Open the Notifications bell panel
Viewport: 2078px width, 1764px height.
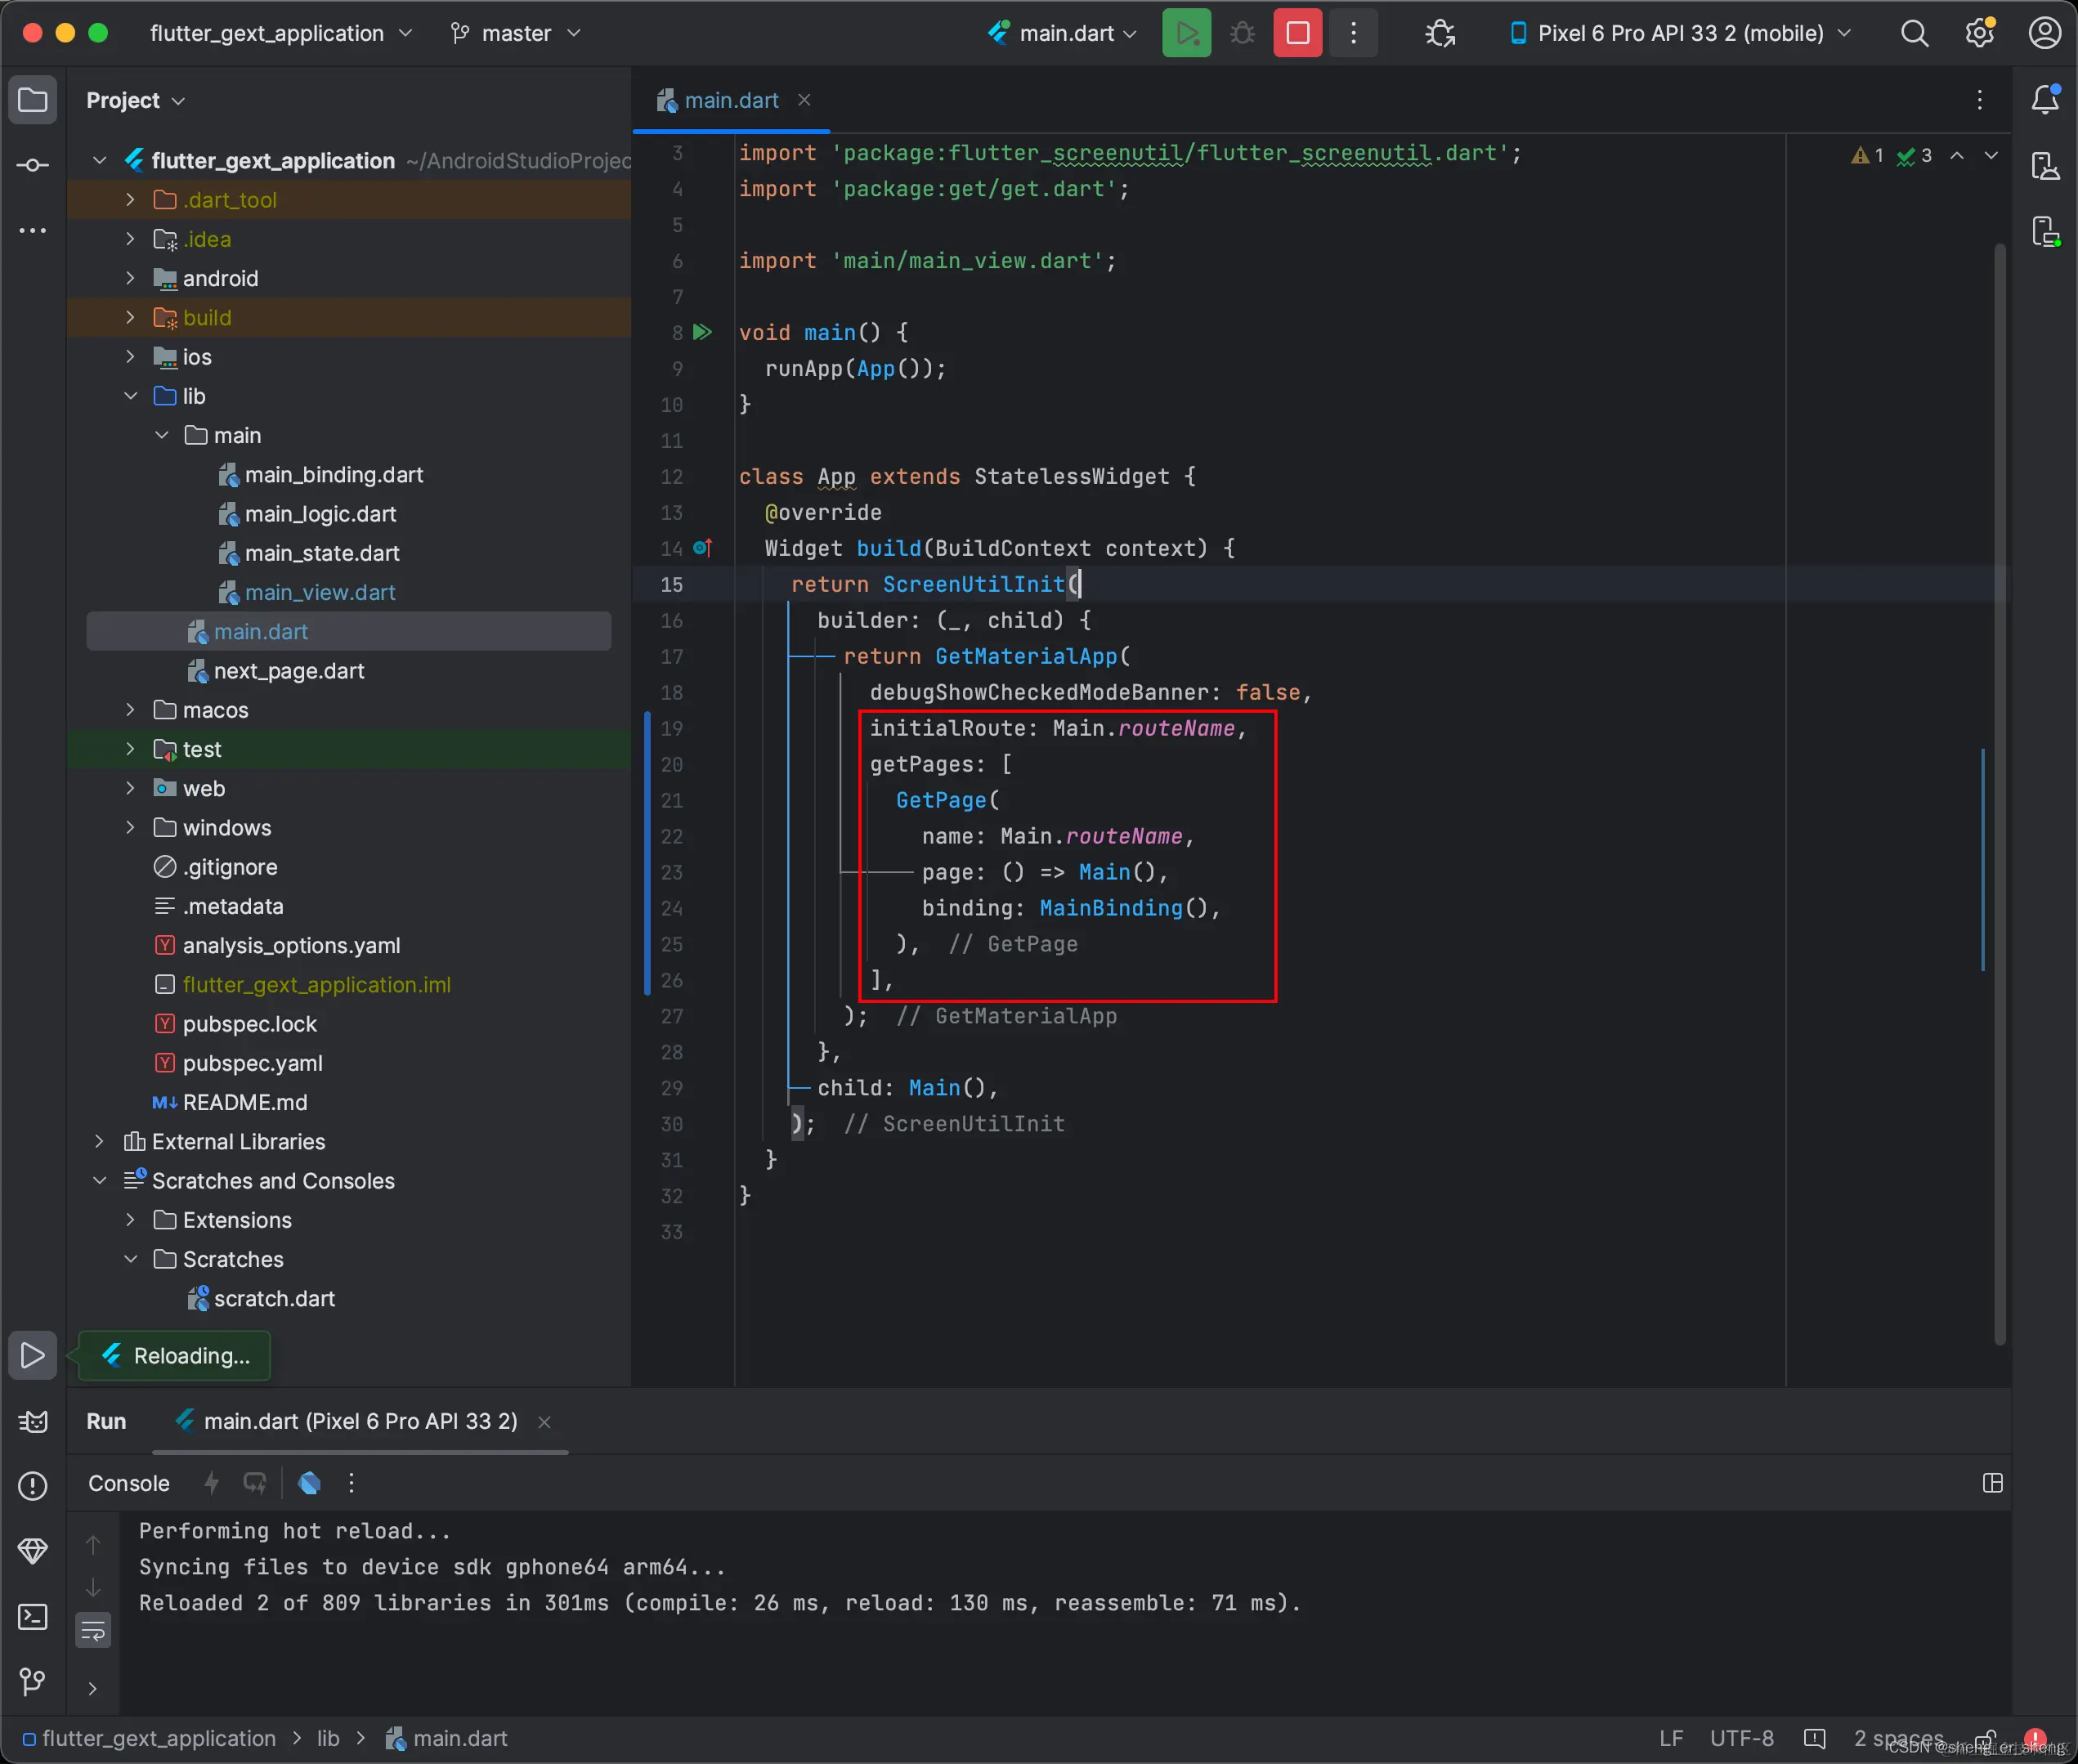[2045, 99]
